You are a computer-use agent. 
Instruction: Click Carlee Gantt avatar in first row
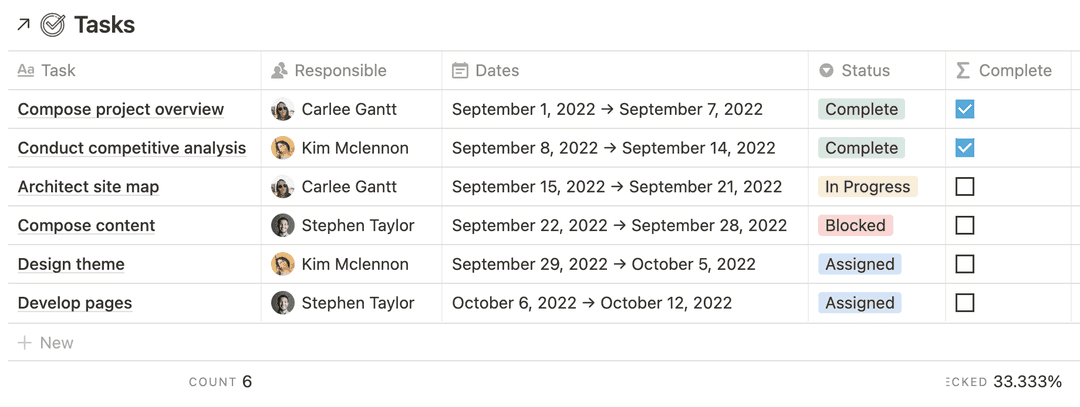[282, 109]
